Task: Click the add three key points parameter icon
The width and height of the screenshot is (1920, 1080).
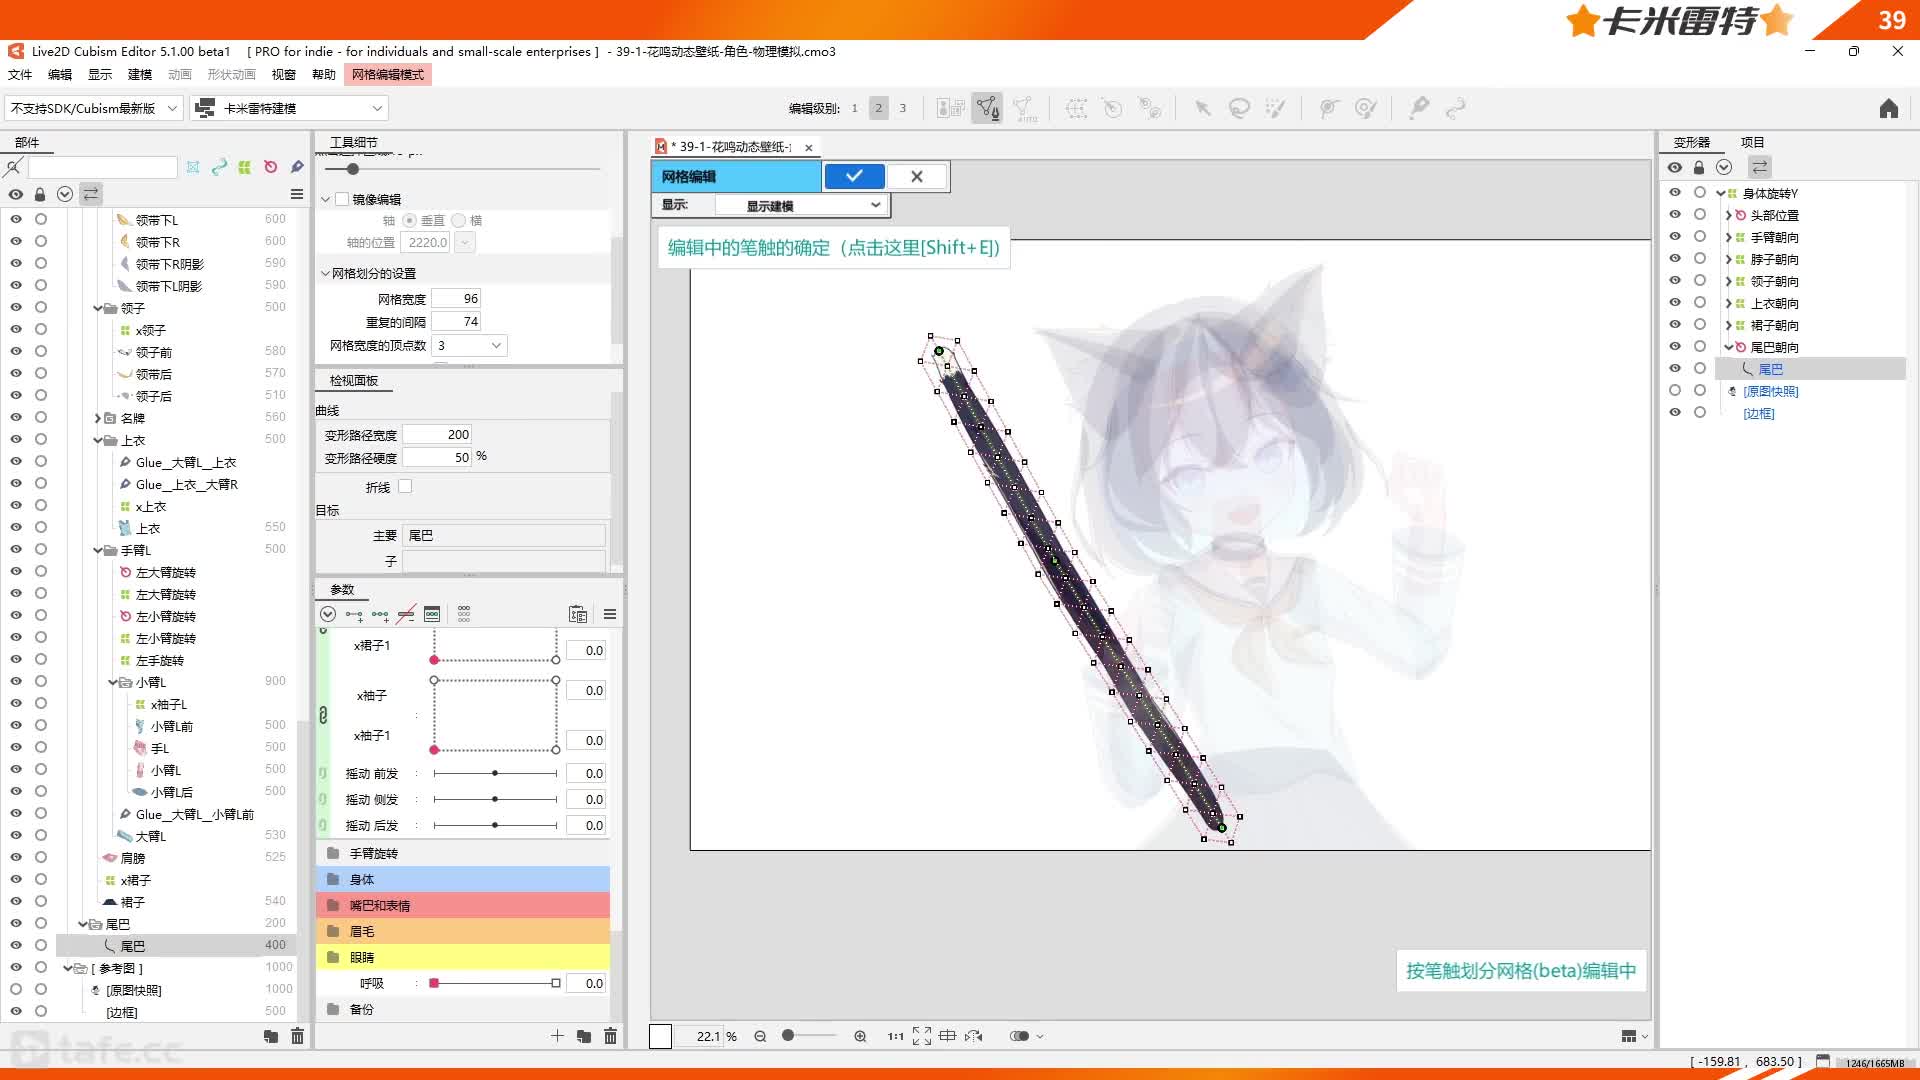Action: (x=380, y=614)
